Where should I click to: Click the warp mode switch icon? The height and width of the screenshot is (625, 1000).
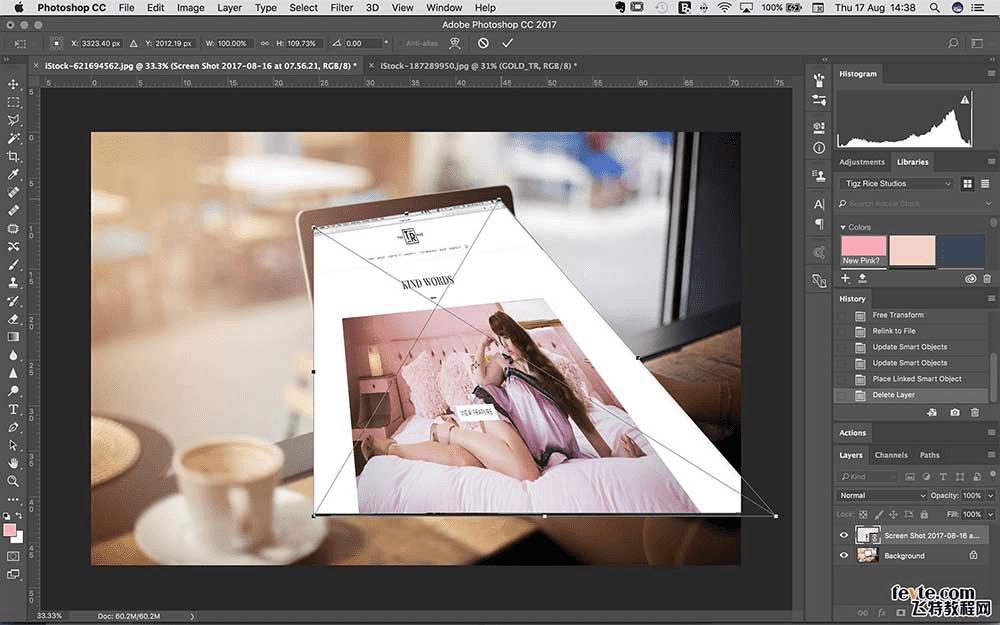point(454,43)
